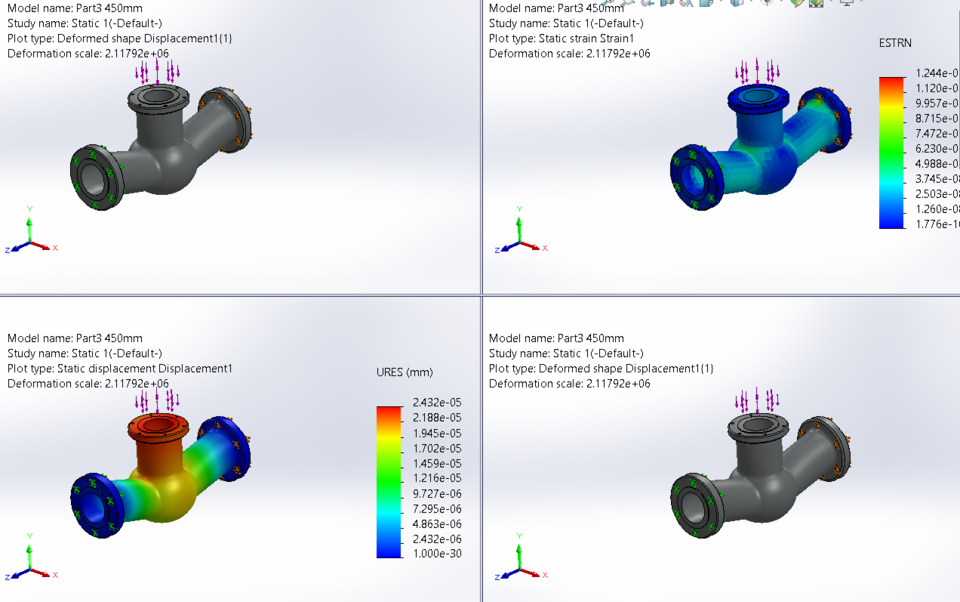Select the Display Style cube icon

[x=735, y=5]
